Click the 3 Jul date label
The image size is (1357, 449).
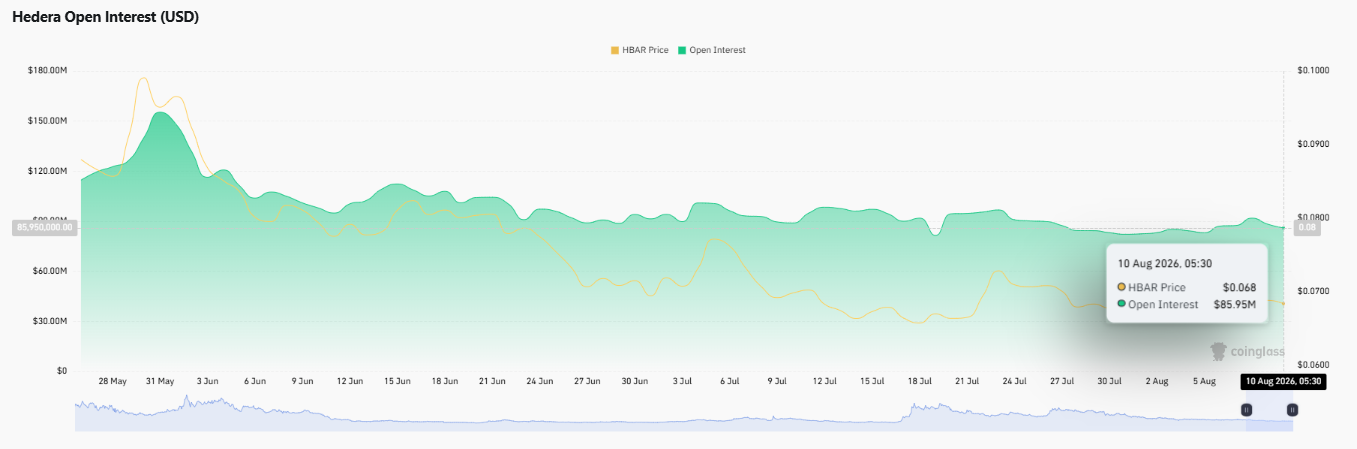(683, 381)
